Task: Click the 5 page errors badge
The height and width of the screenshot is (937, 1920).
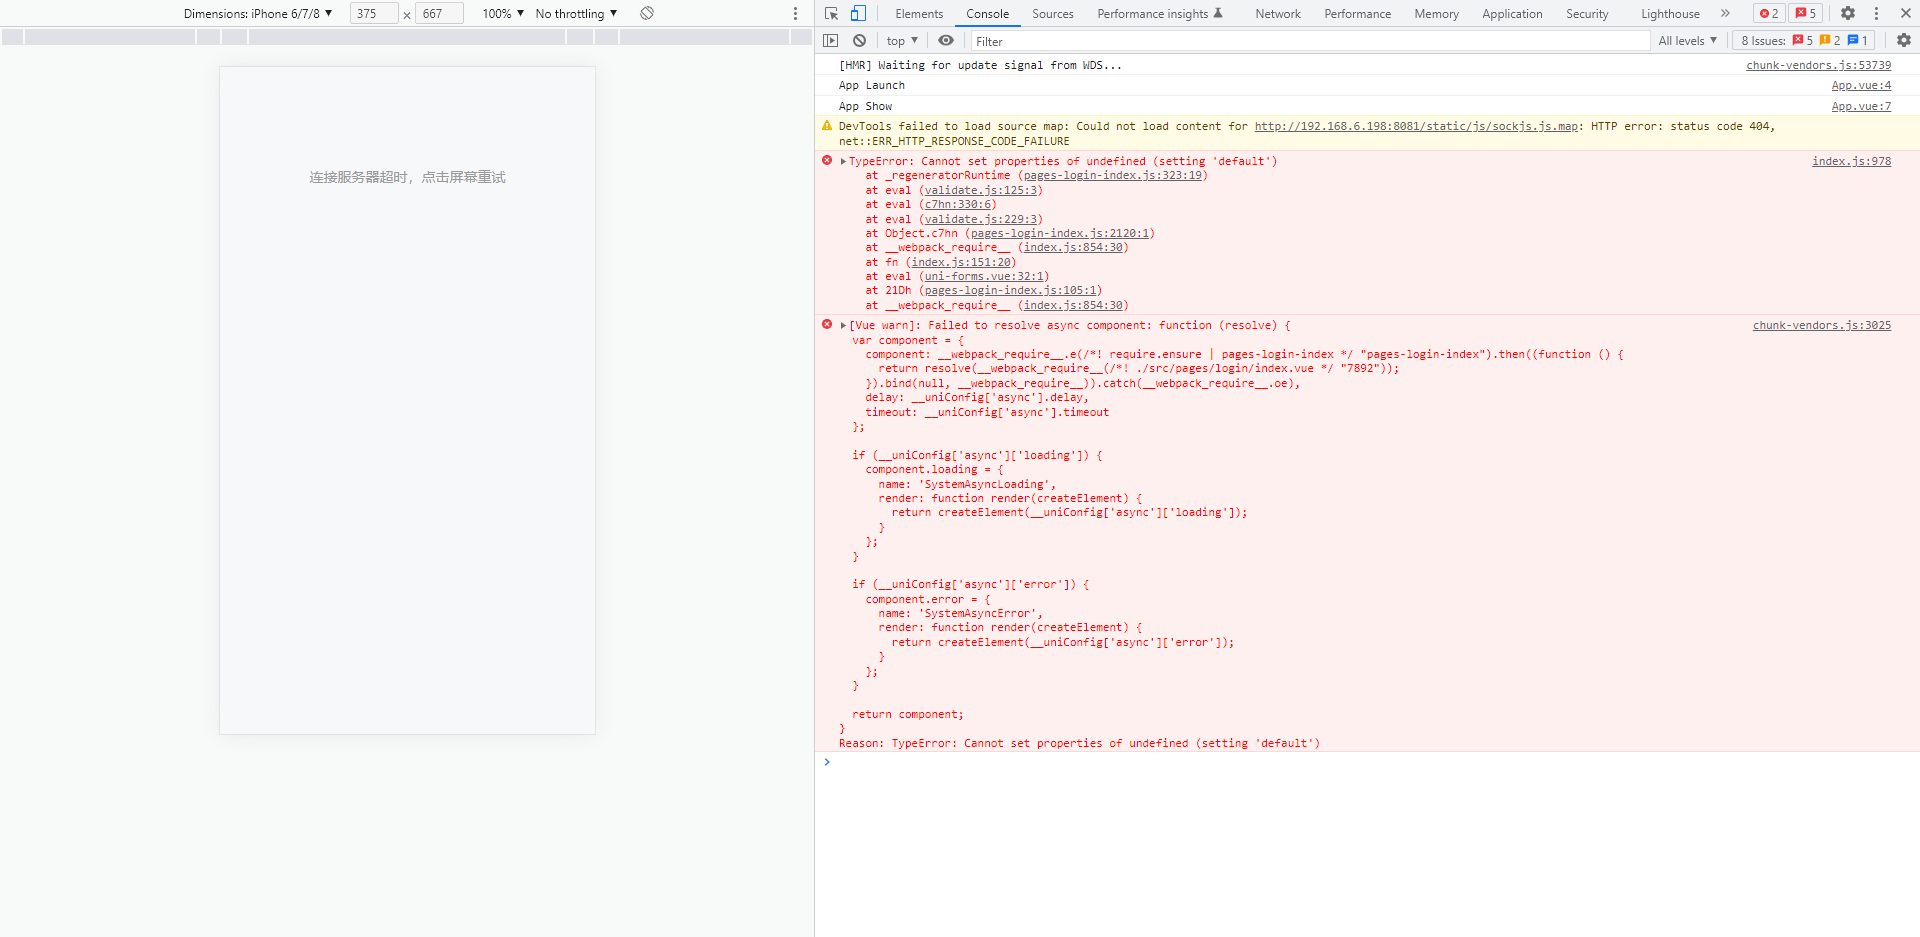Action: coord(1806,13)
